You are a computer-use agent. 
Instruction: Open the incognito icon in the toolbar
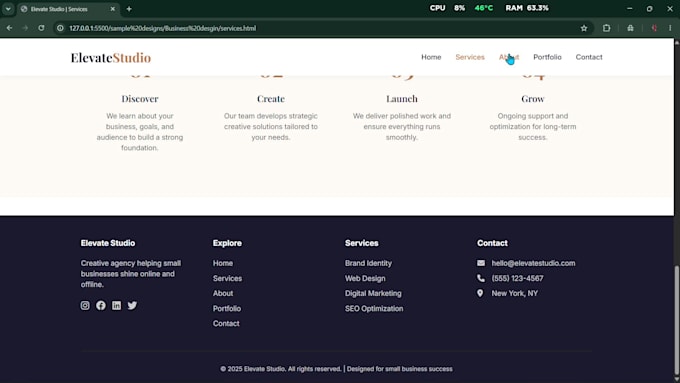(x=630, y=28)
